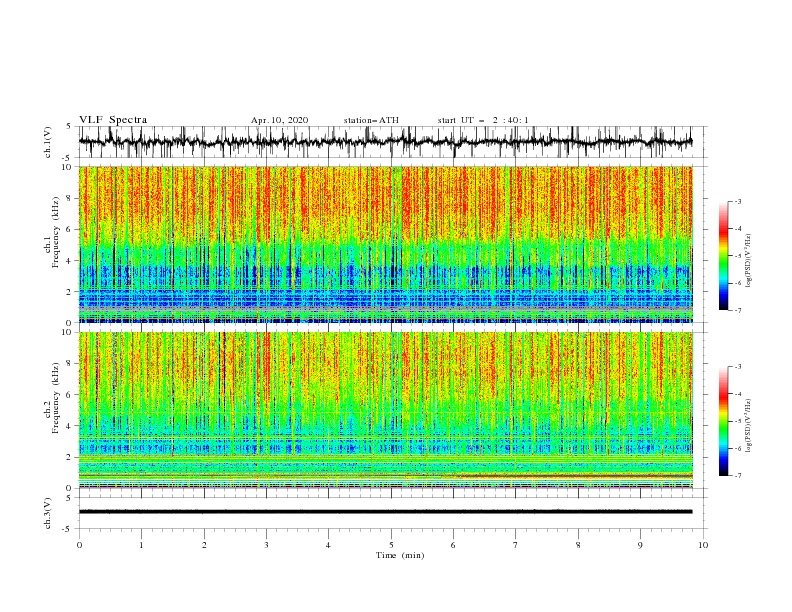Screen dimensions: 792x612
Task: Click the 'Time (min)' axis label
Action: [x=400, y=555]
